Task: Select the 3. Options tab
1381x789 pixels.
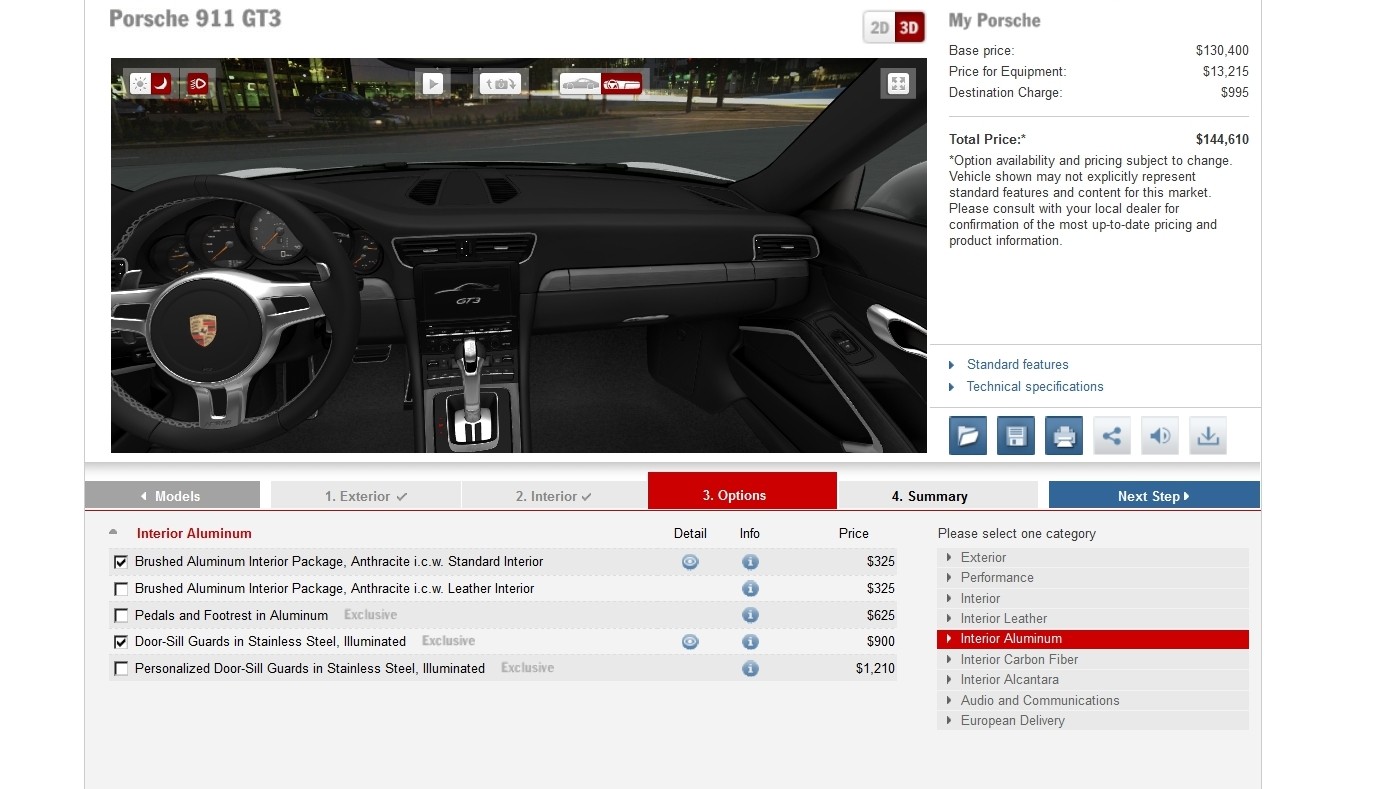Action: [x=742, y=492]
